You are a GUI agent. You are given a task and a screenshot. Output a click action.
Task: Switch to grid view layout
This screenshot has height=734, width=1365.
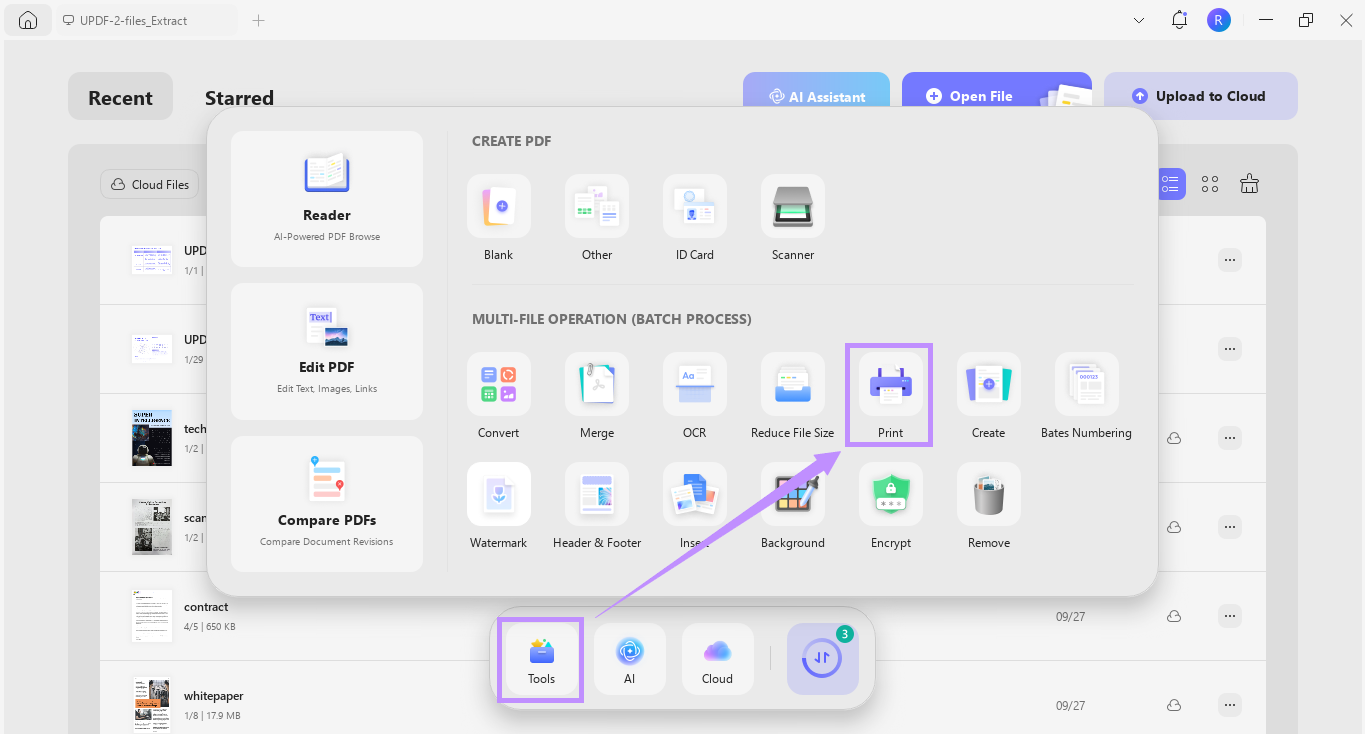point(1210,184)
